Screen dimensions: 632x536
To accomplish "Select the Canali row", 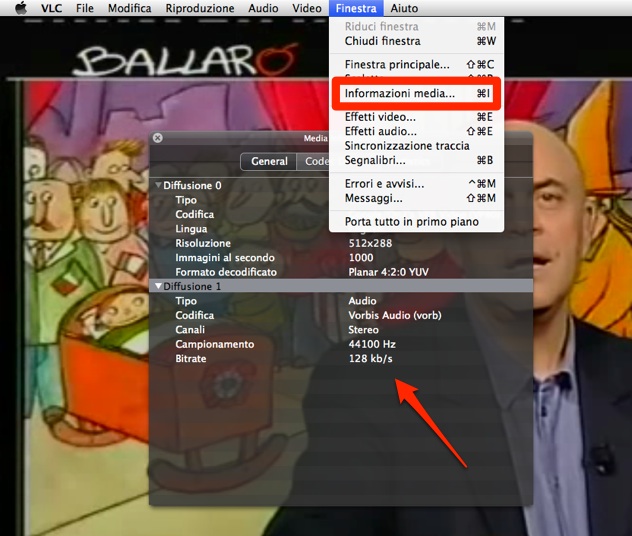I will pos(341,330).
